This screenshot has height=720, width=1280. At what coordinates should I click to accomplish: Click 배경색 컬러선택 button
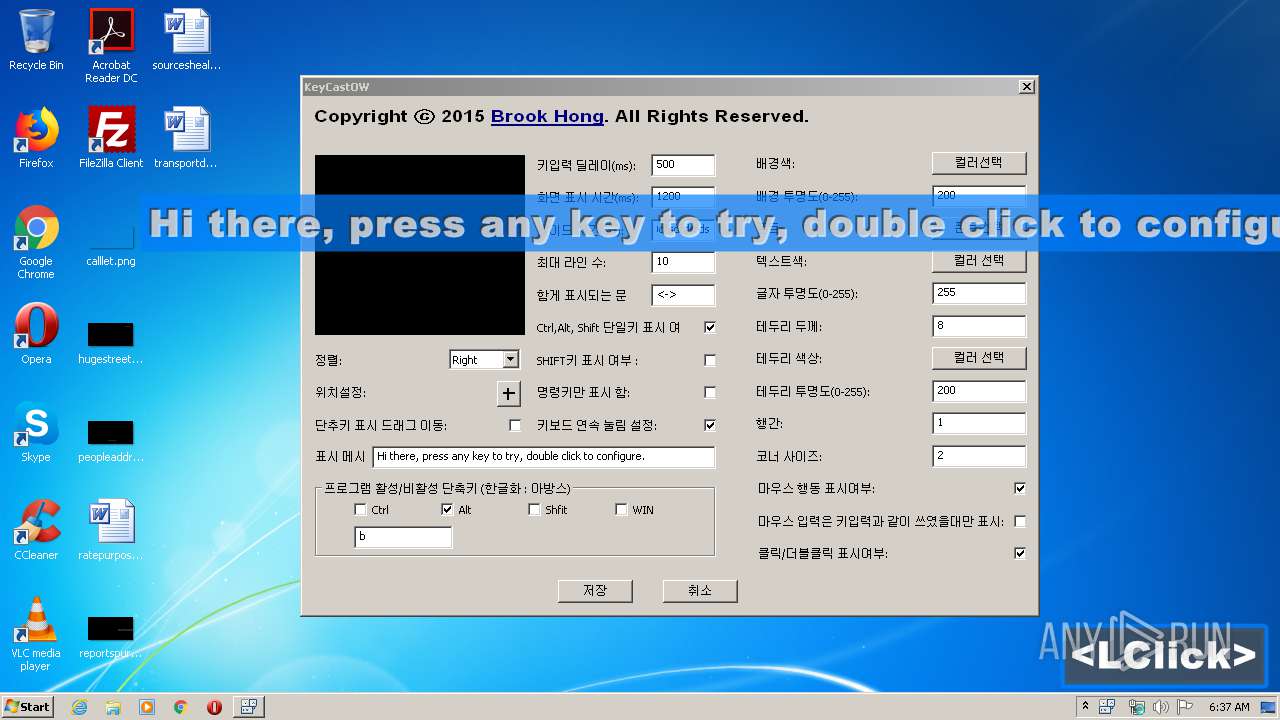pos(979,163)
